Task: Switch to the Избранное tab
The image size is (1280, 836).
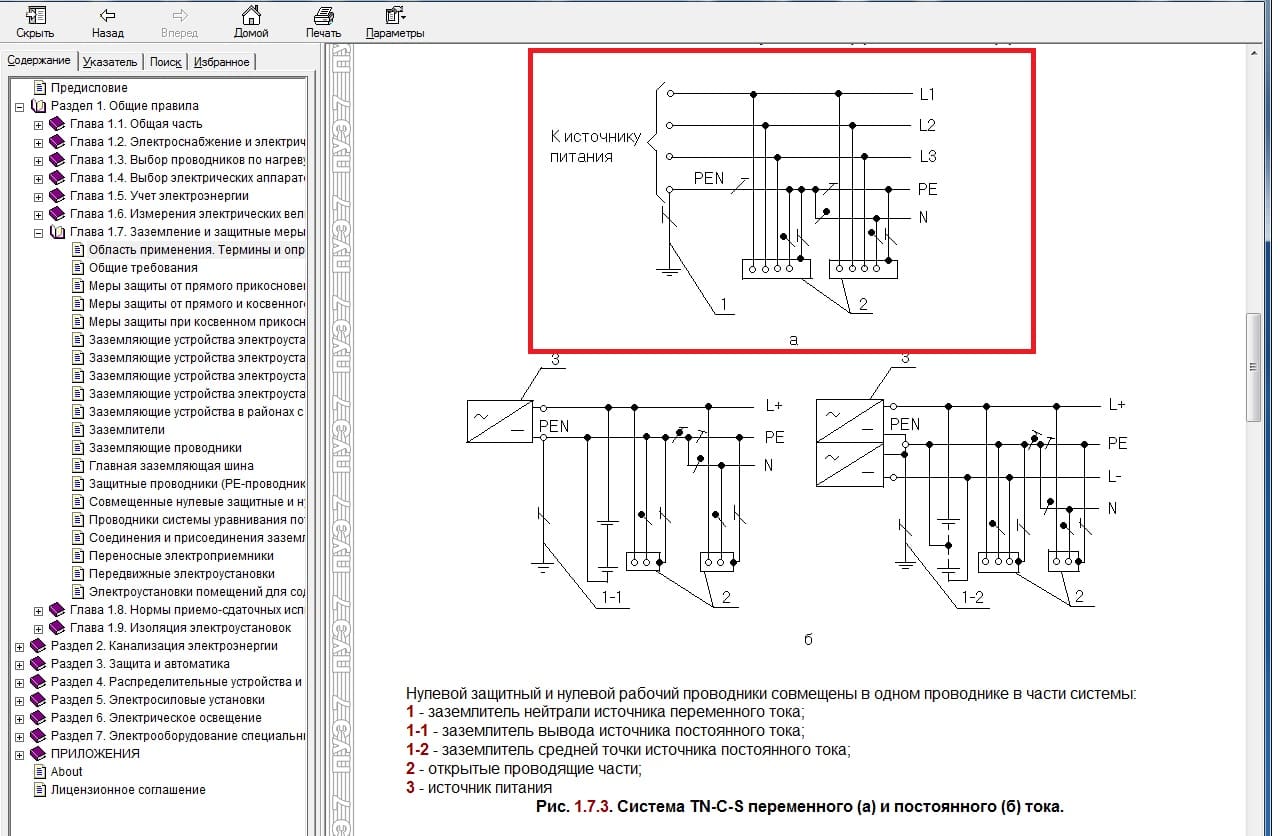Action: click(x=221, y=62)
